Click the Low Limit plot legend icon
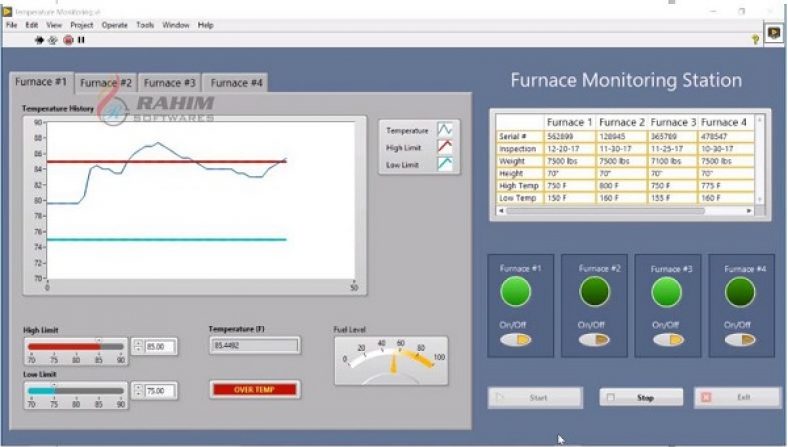Image resolution: width=788 pixels, height=447 pixels. [445, 164]
